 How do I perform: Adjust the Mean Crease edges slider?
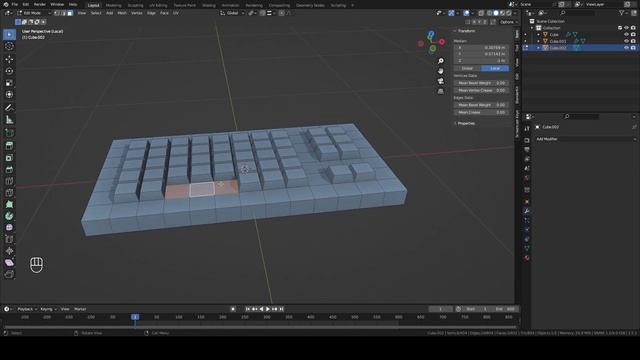coord(482,112)
